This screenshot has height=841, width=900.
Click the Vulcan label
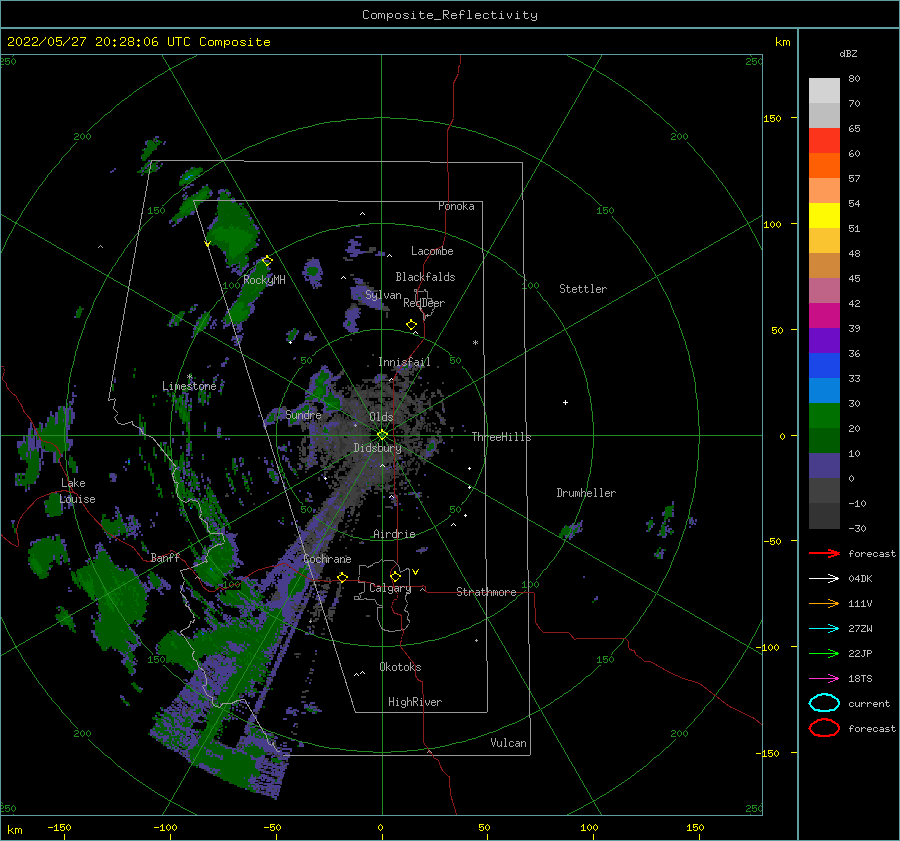509,743
